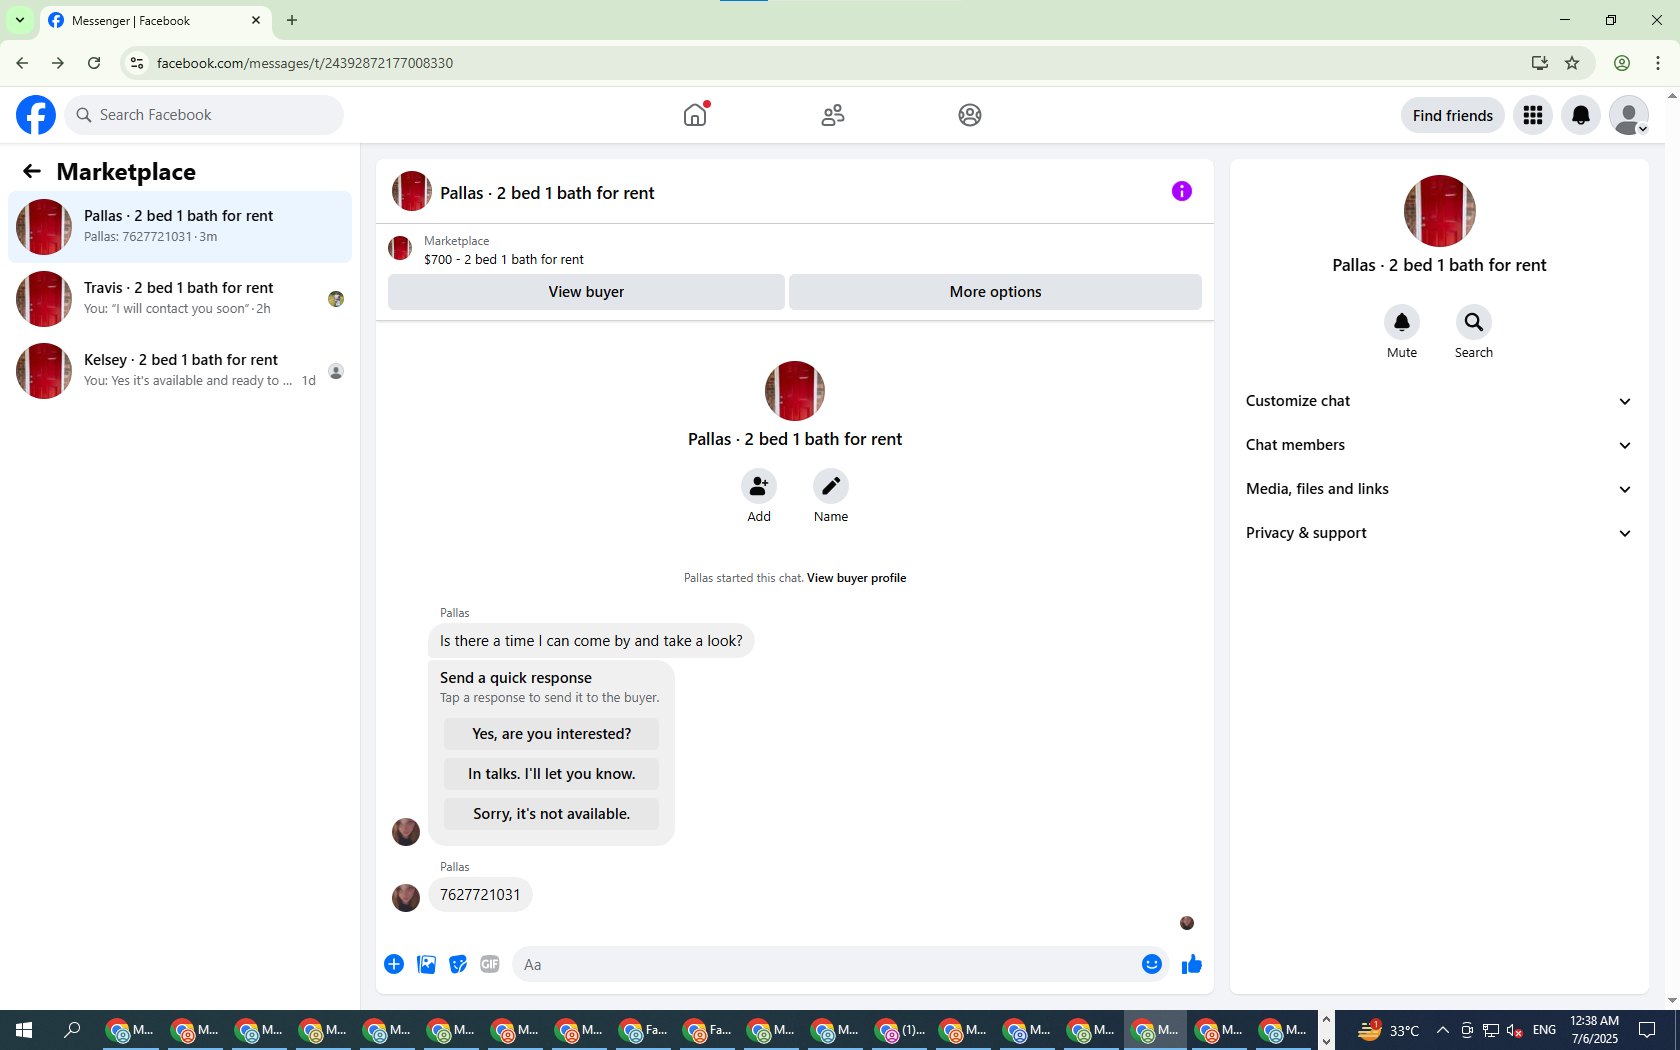Click the Find friends button

[x=1452, y=116]
